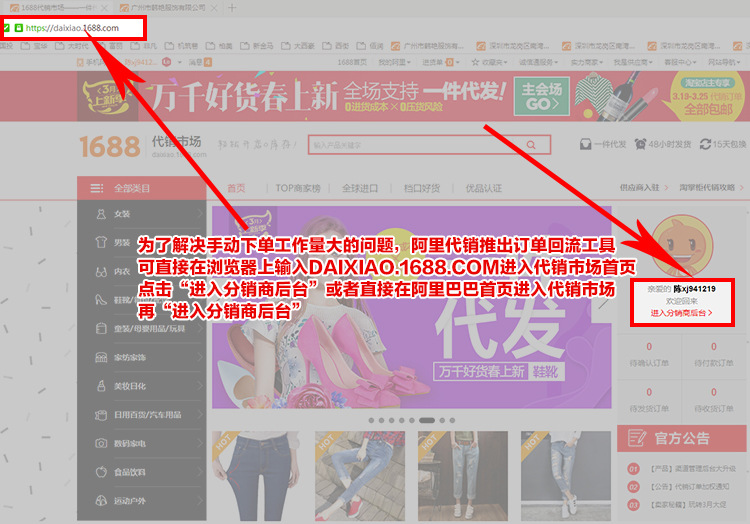Close the 1688代销市场 browser tab
This screenshot has width=750, height=524.
click(104, 8)
